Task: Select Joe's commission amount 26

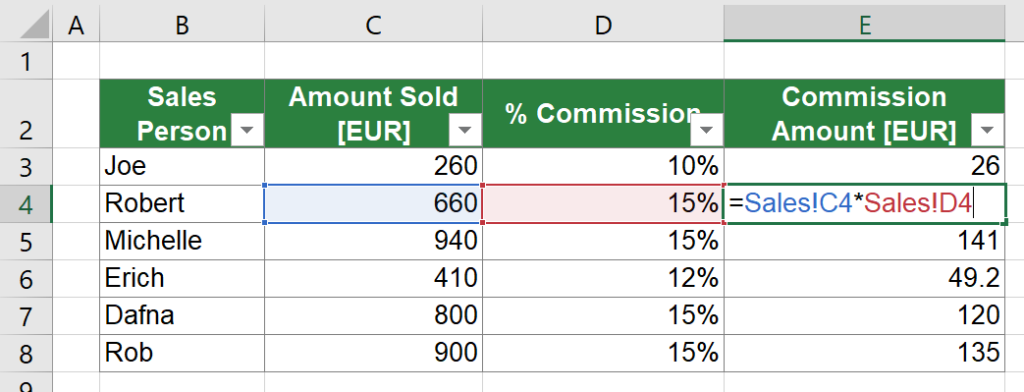Action: [865, 167]
